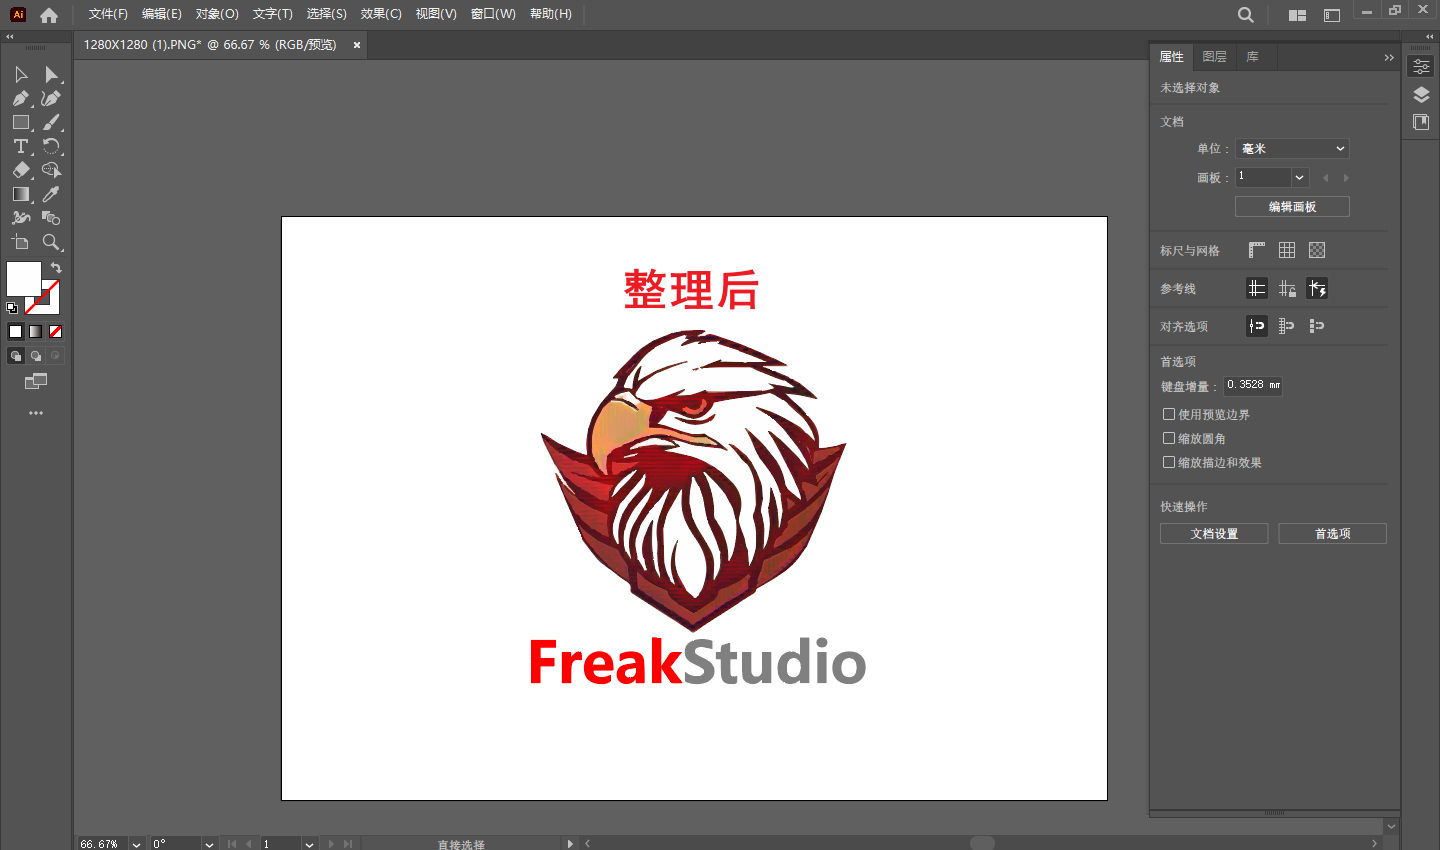Set paint to None swatch
This screenshot has height=850, width=1440.
[55, 331]
